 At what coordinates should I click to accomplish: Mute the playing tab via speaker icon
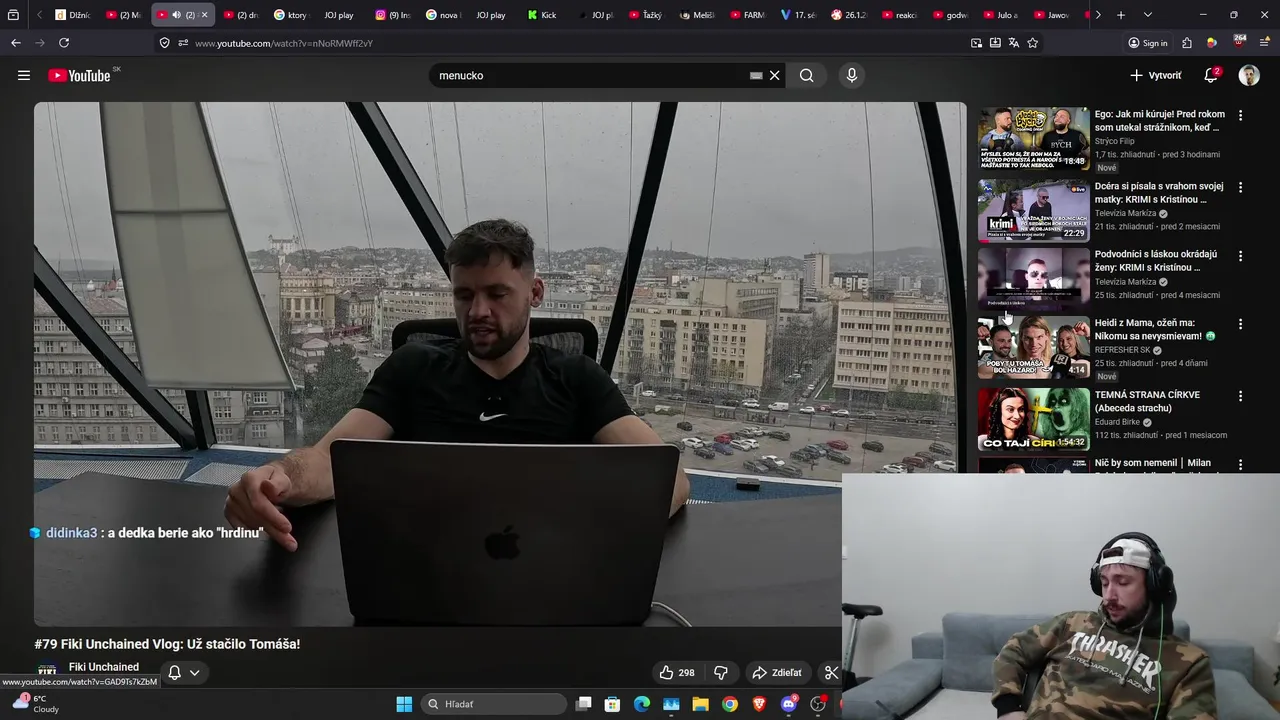click(x=176, y=15)
